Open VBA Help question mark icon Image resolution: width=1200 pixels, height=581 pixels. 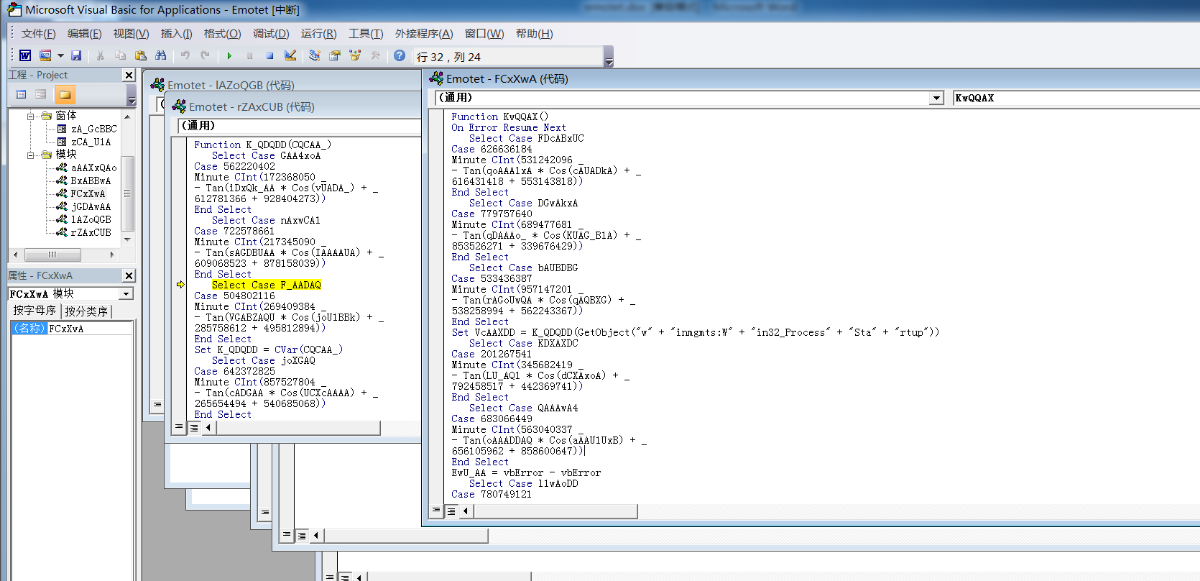point(399,56)
